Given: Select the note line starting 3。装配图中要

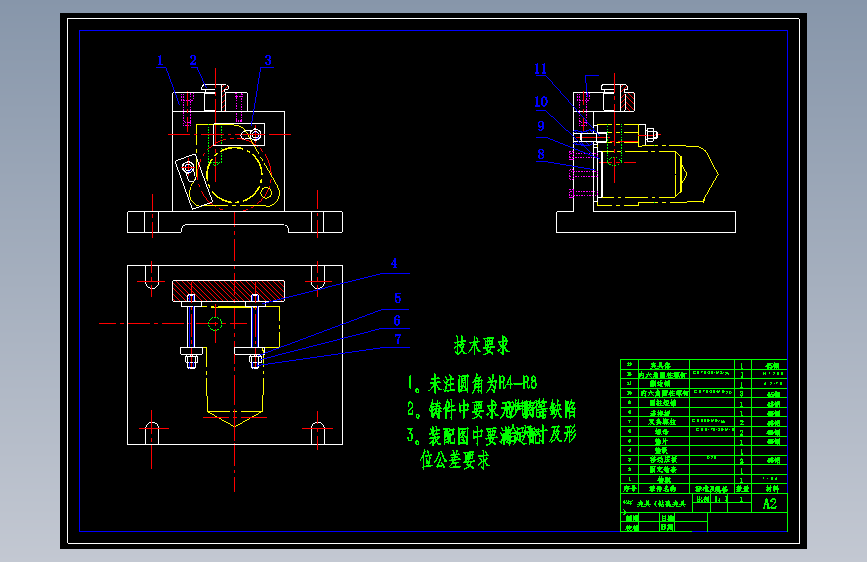Looking at the screenshot, I should 492,435.
